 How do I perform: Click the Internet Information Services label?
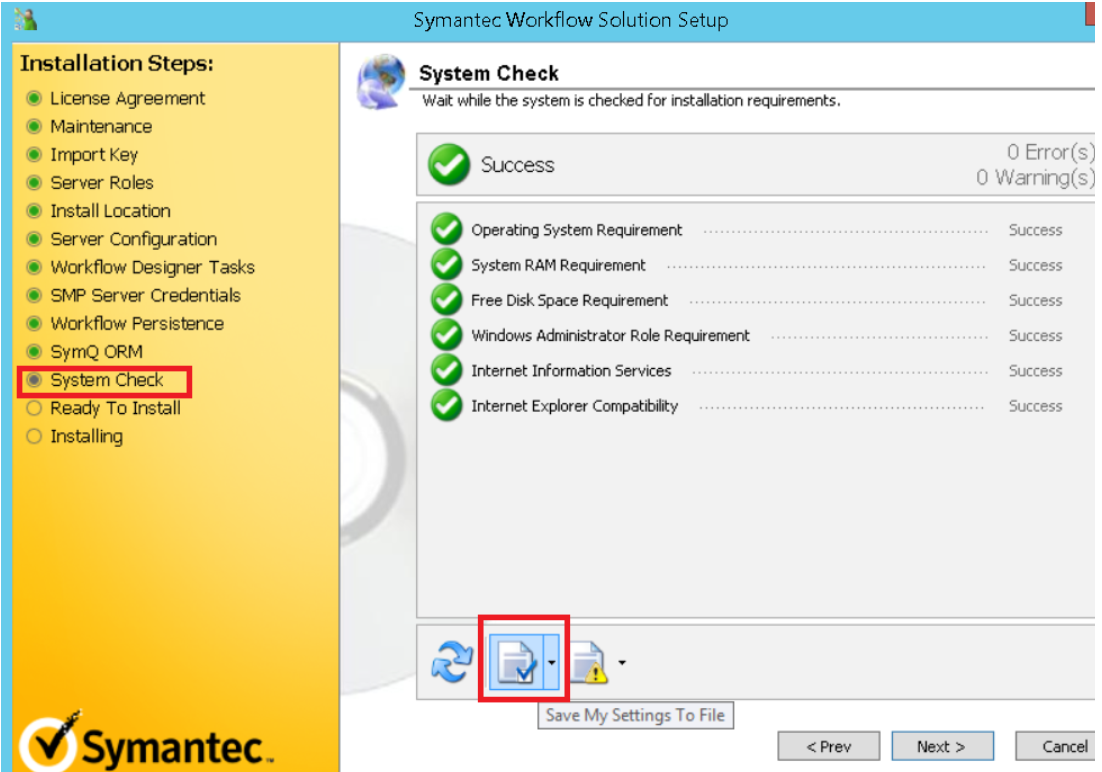[571, 371]
